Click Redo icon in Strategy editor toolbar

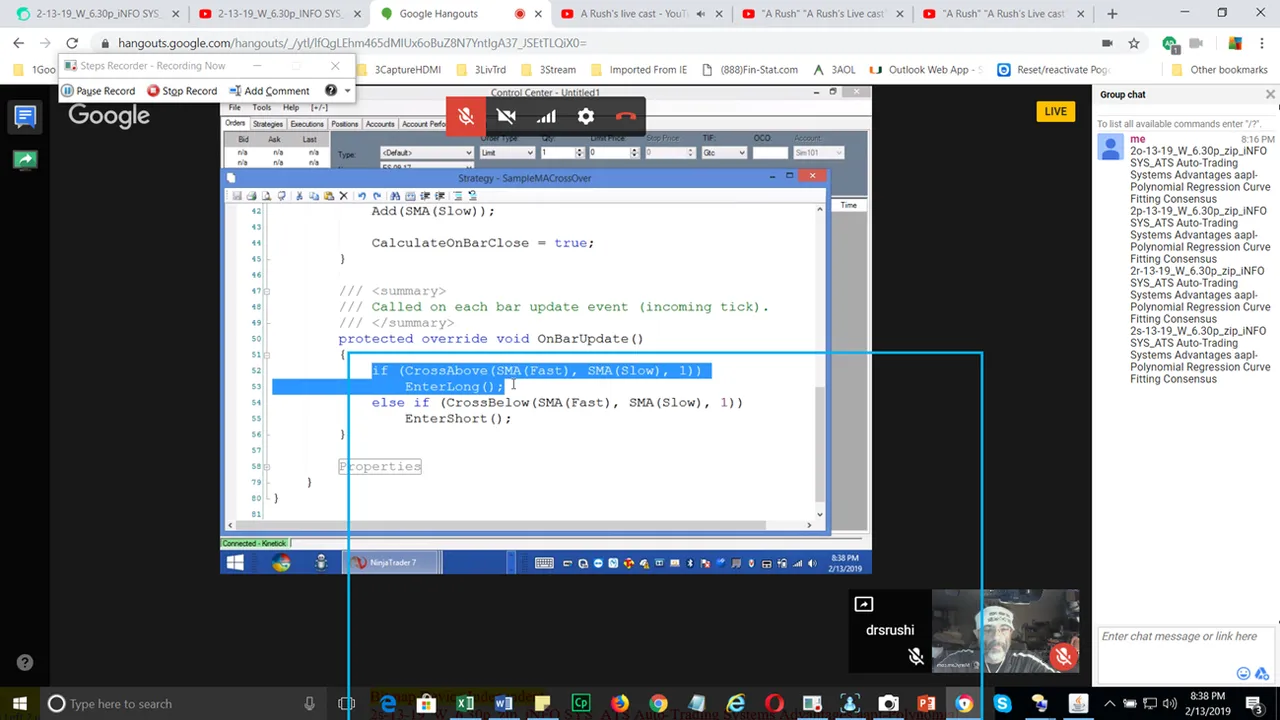point(377,196)
